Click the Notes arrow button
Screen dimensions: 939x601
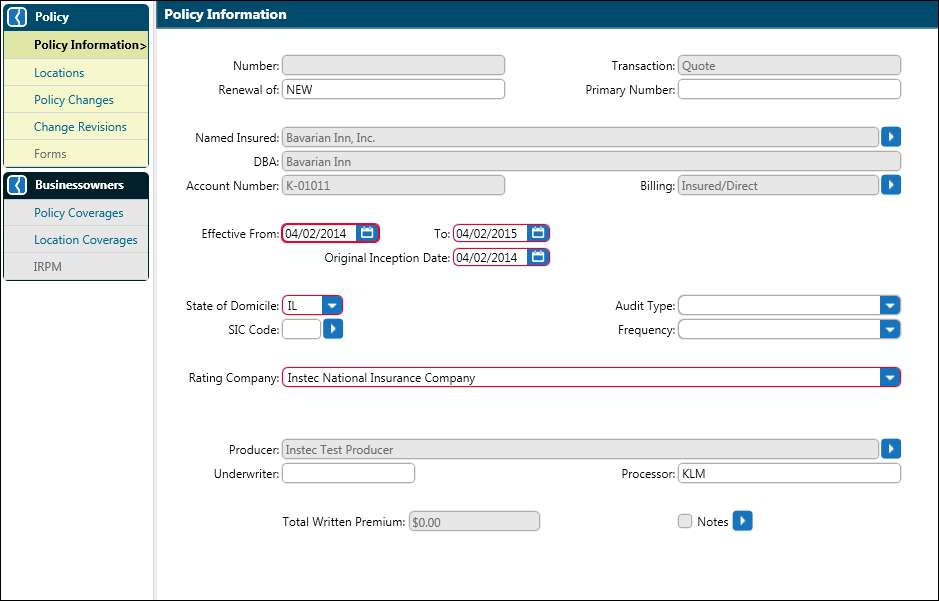[x=742, y=521]
